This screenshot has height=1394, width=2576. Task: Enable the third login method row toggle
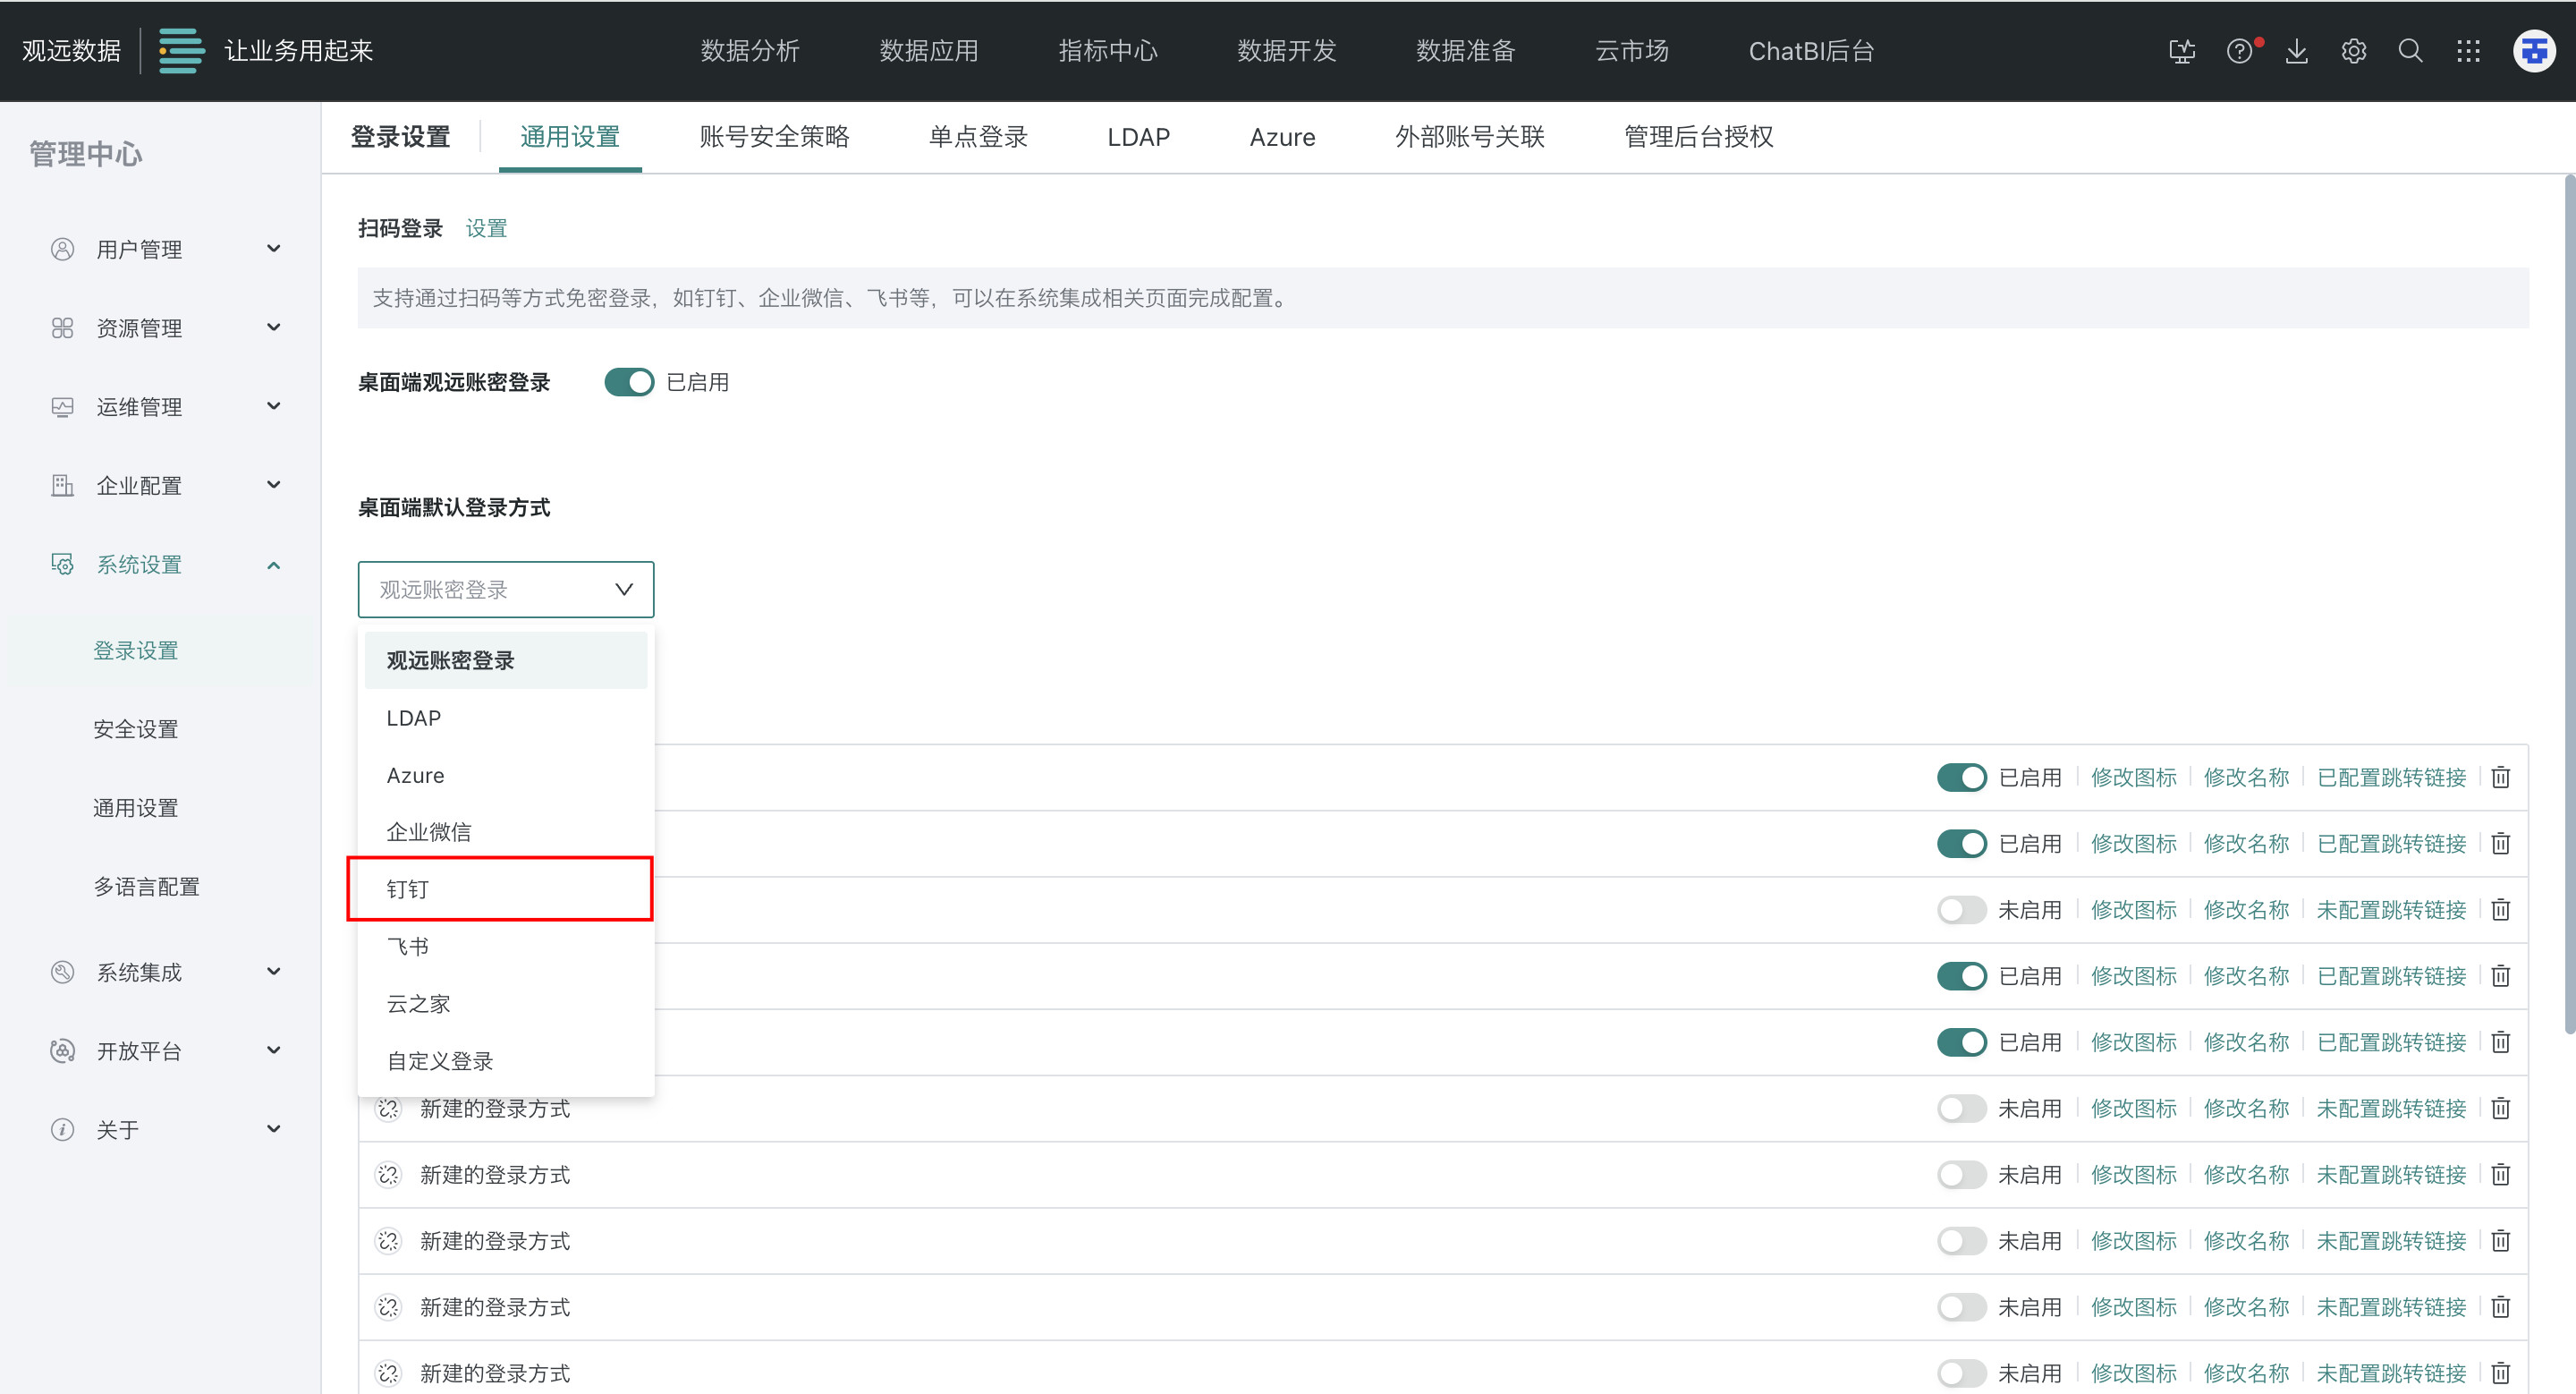pyautogui.click(x=1961, y=910)
